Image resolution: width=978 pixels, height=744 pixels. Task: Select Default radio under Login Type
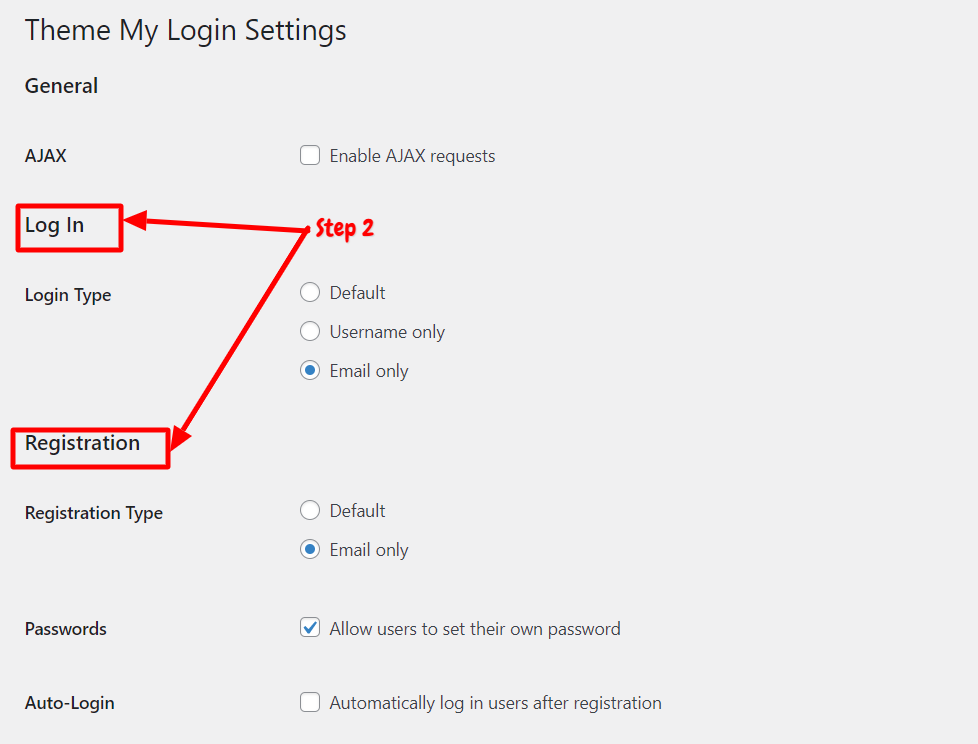(x=310, y=292)
